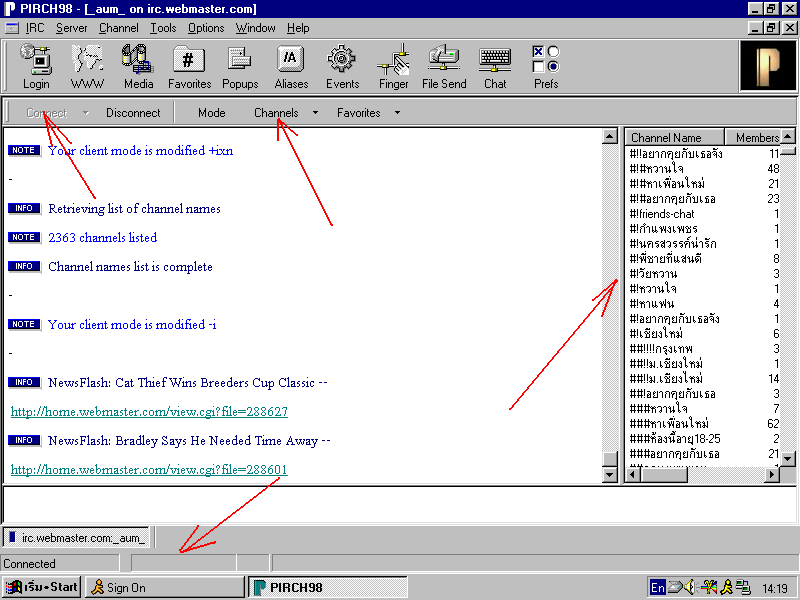Viewport: 800px width, 600px height.
Task: Click the yellow running man tray icon
Action: tap(726, 587)
